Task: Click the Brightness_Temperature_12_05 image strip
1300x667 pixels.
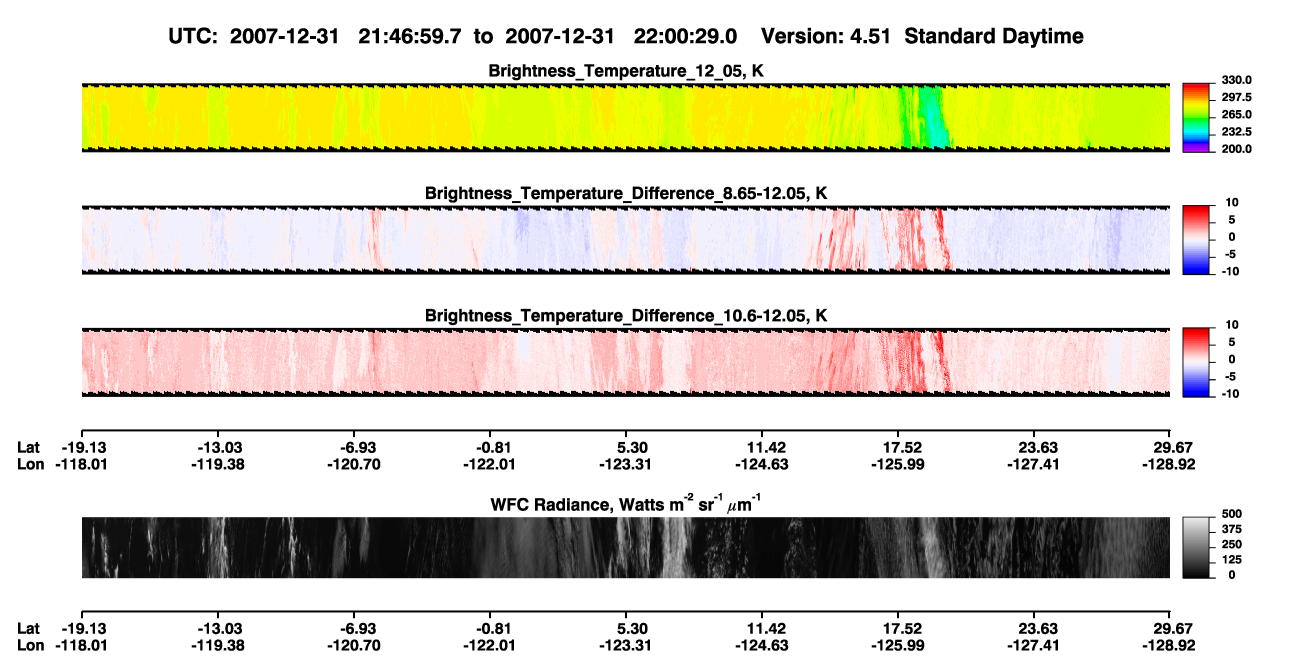Action: pos(625,117)
